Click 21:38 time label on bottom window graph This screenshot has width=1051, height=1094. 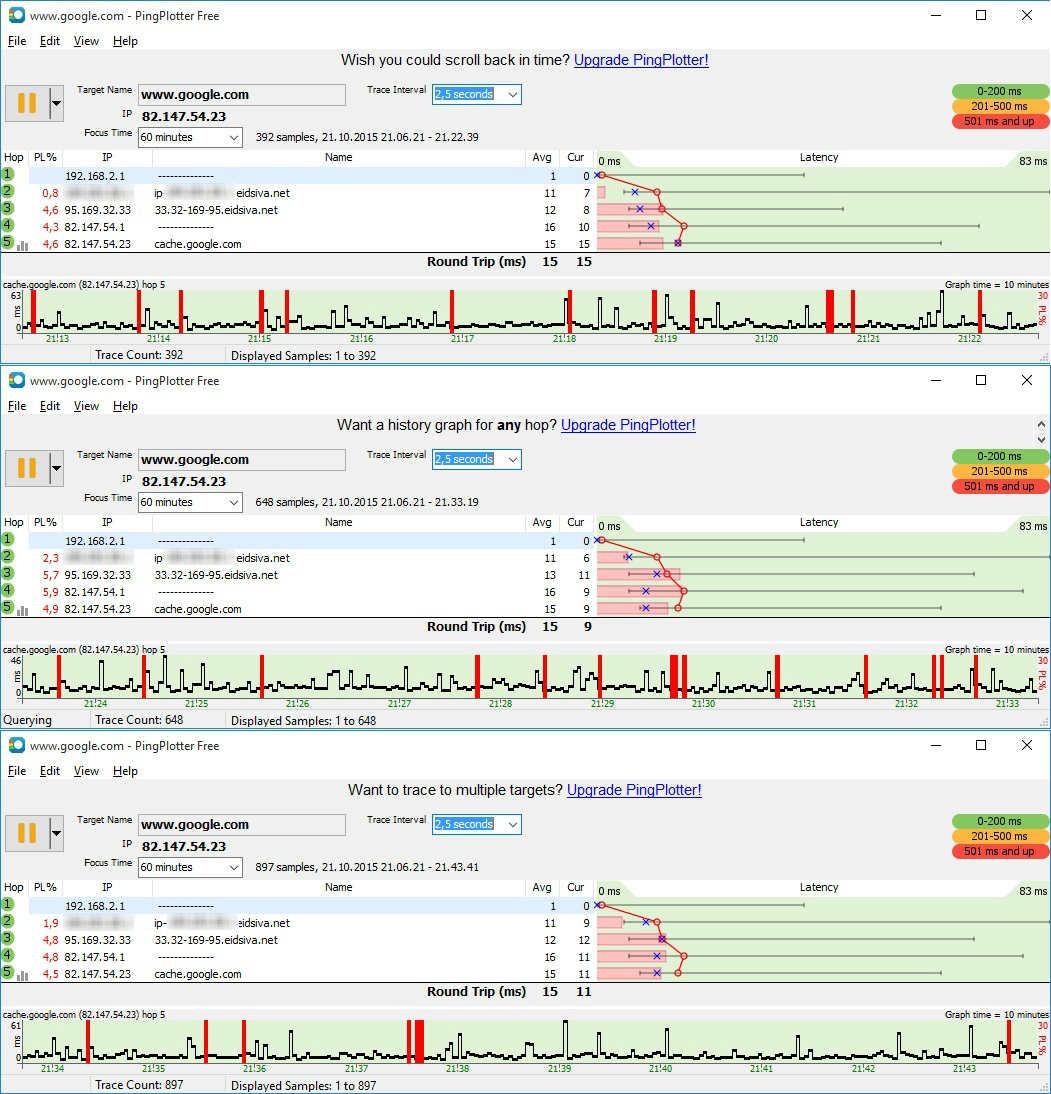coord(458,1069)
